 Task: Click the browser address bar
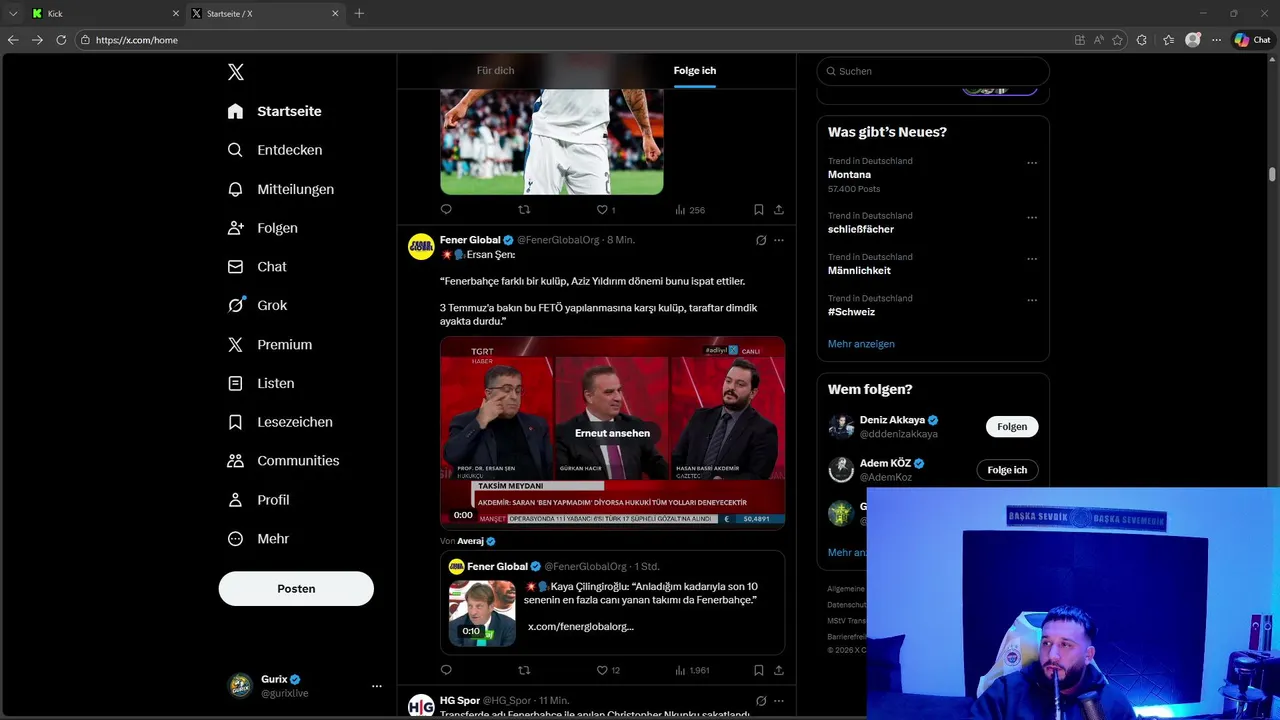(x=570, y=40)
